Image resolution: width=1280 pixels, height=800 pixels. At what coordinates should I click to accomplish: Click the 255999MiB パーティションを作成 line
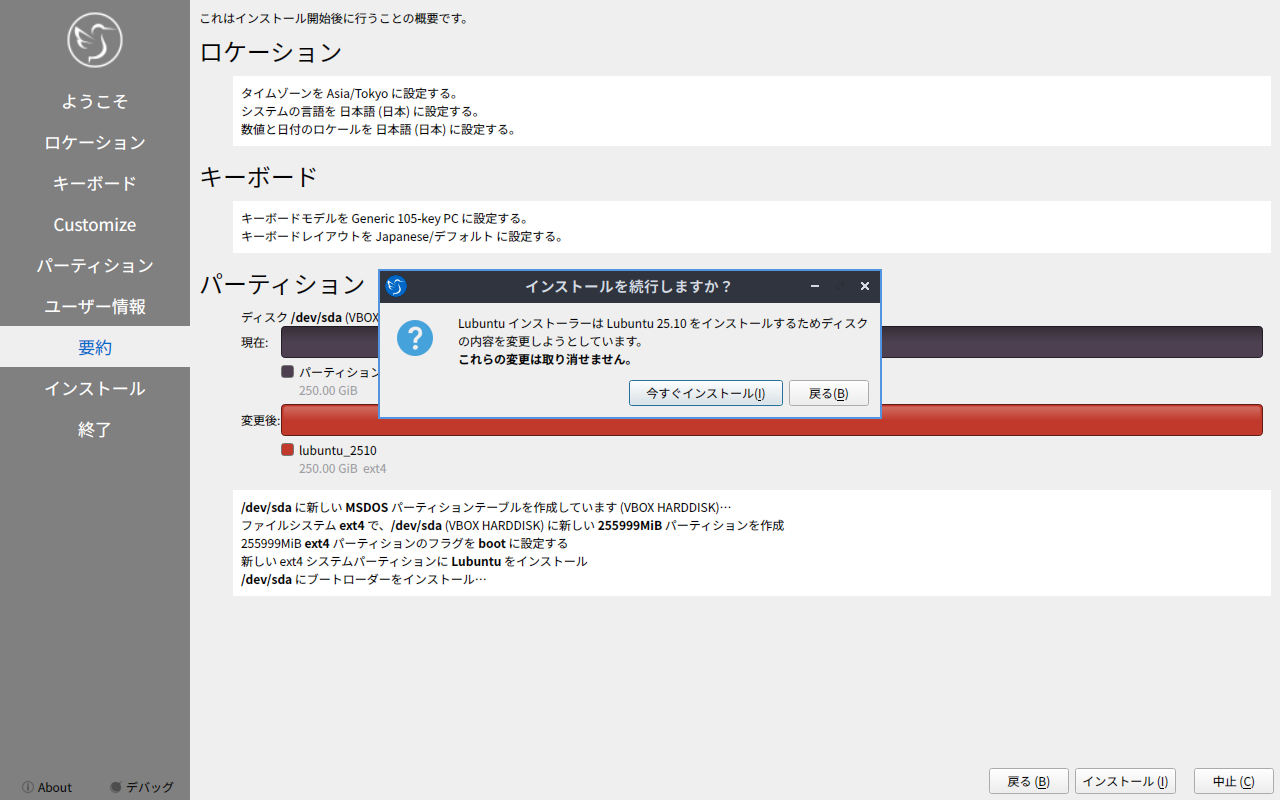[512, 525]
